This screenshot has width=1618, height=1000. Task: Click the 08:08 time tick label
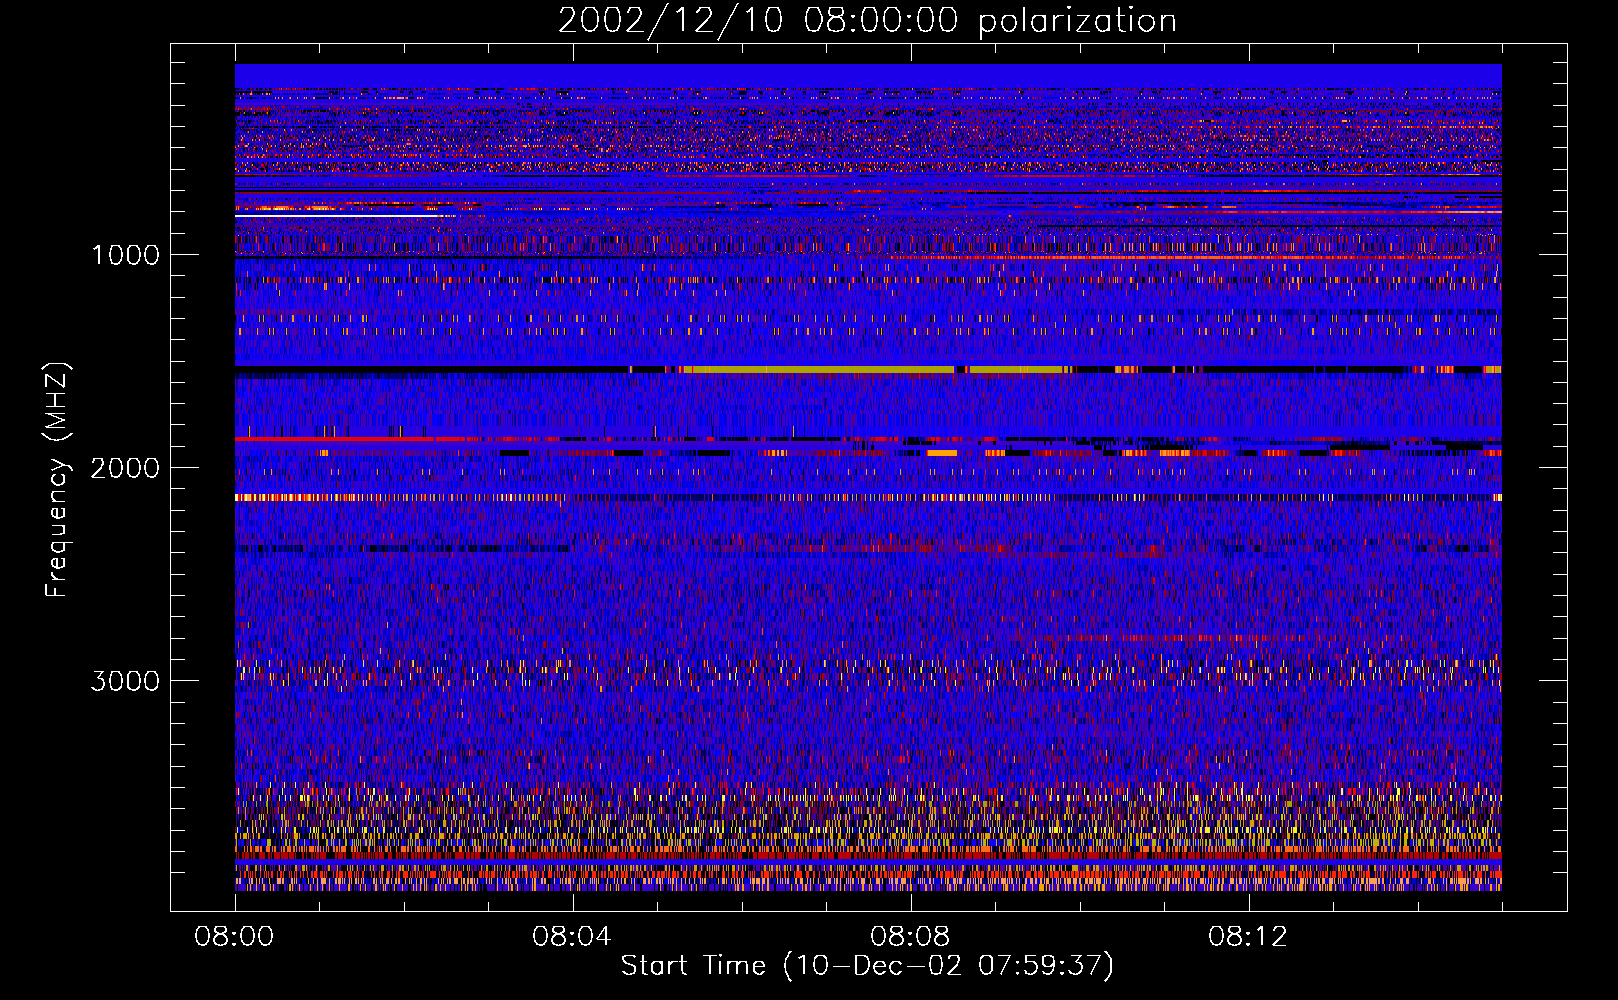click(x=910, y=937)
